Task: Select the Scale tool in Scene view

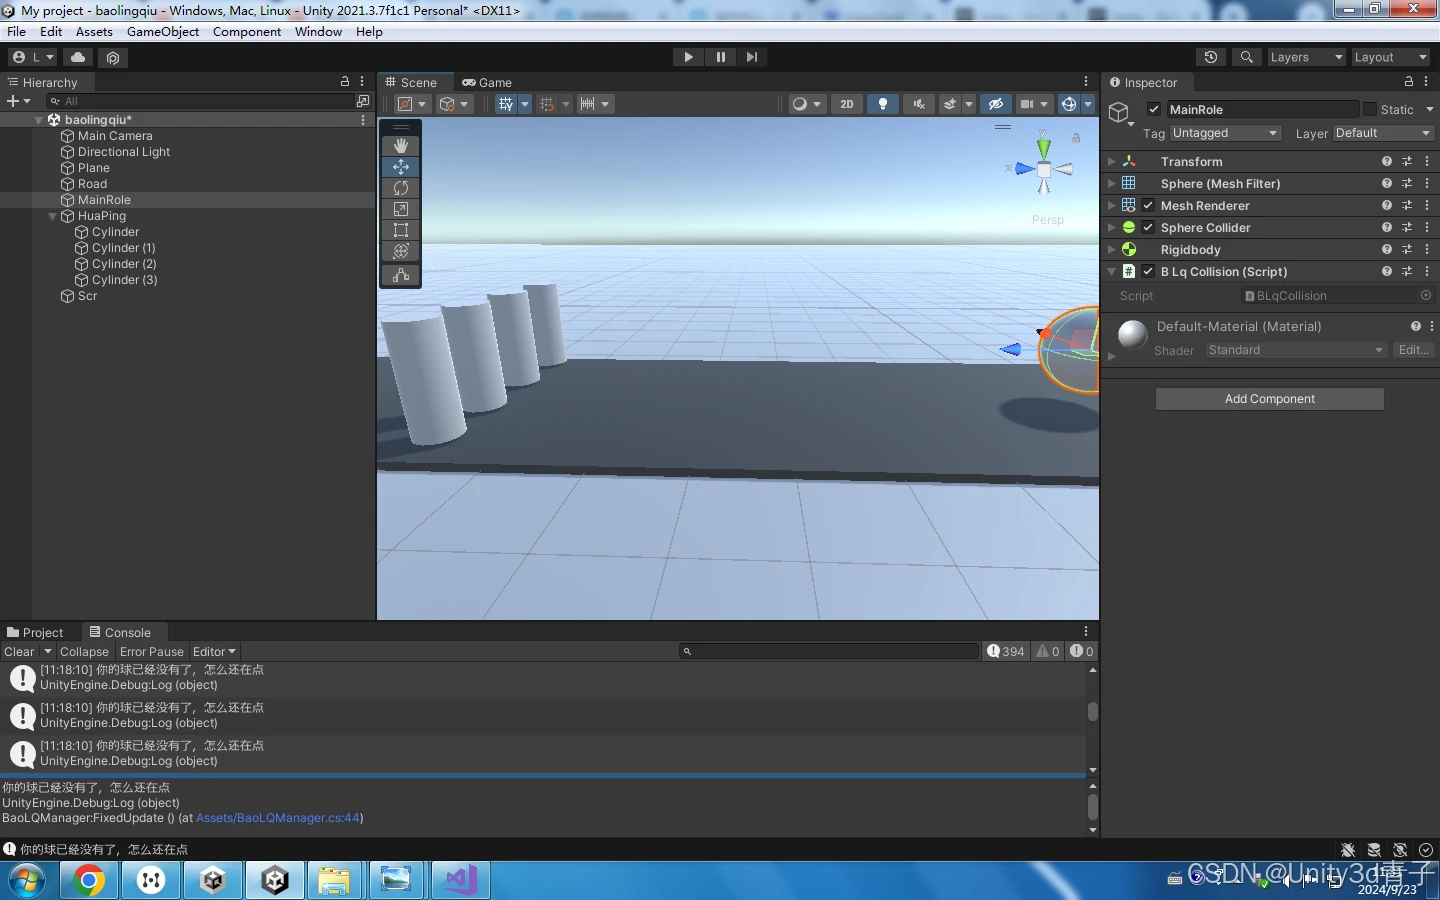Action: click(401, 209)
